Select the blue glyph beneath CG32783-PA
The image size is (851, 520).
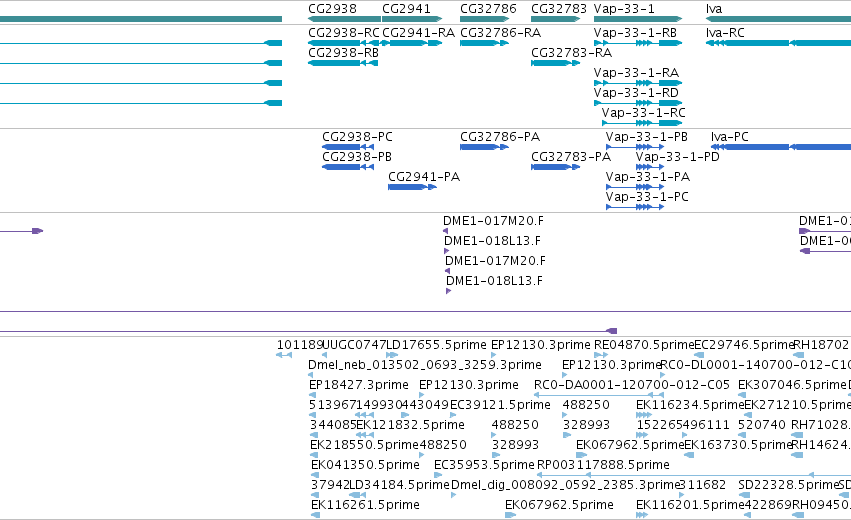(x=555, y=167)
